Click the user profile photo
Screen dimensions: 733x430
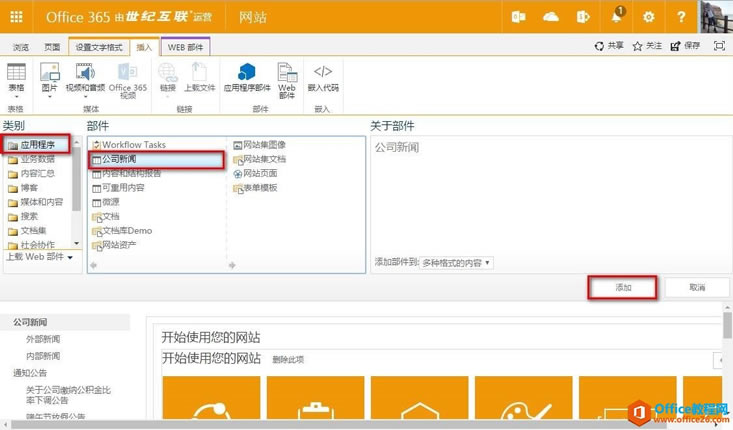click(715, 17)
